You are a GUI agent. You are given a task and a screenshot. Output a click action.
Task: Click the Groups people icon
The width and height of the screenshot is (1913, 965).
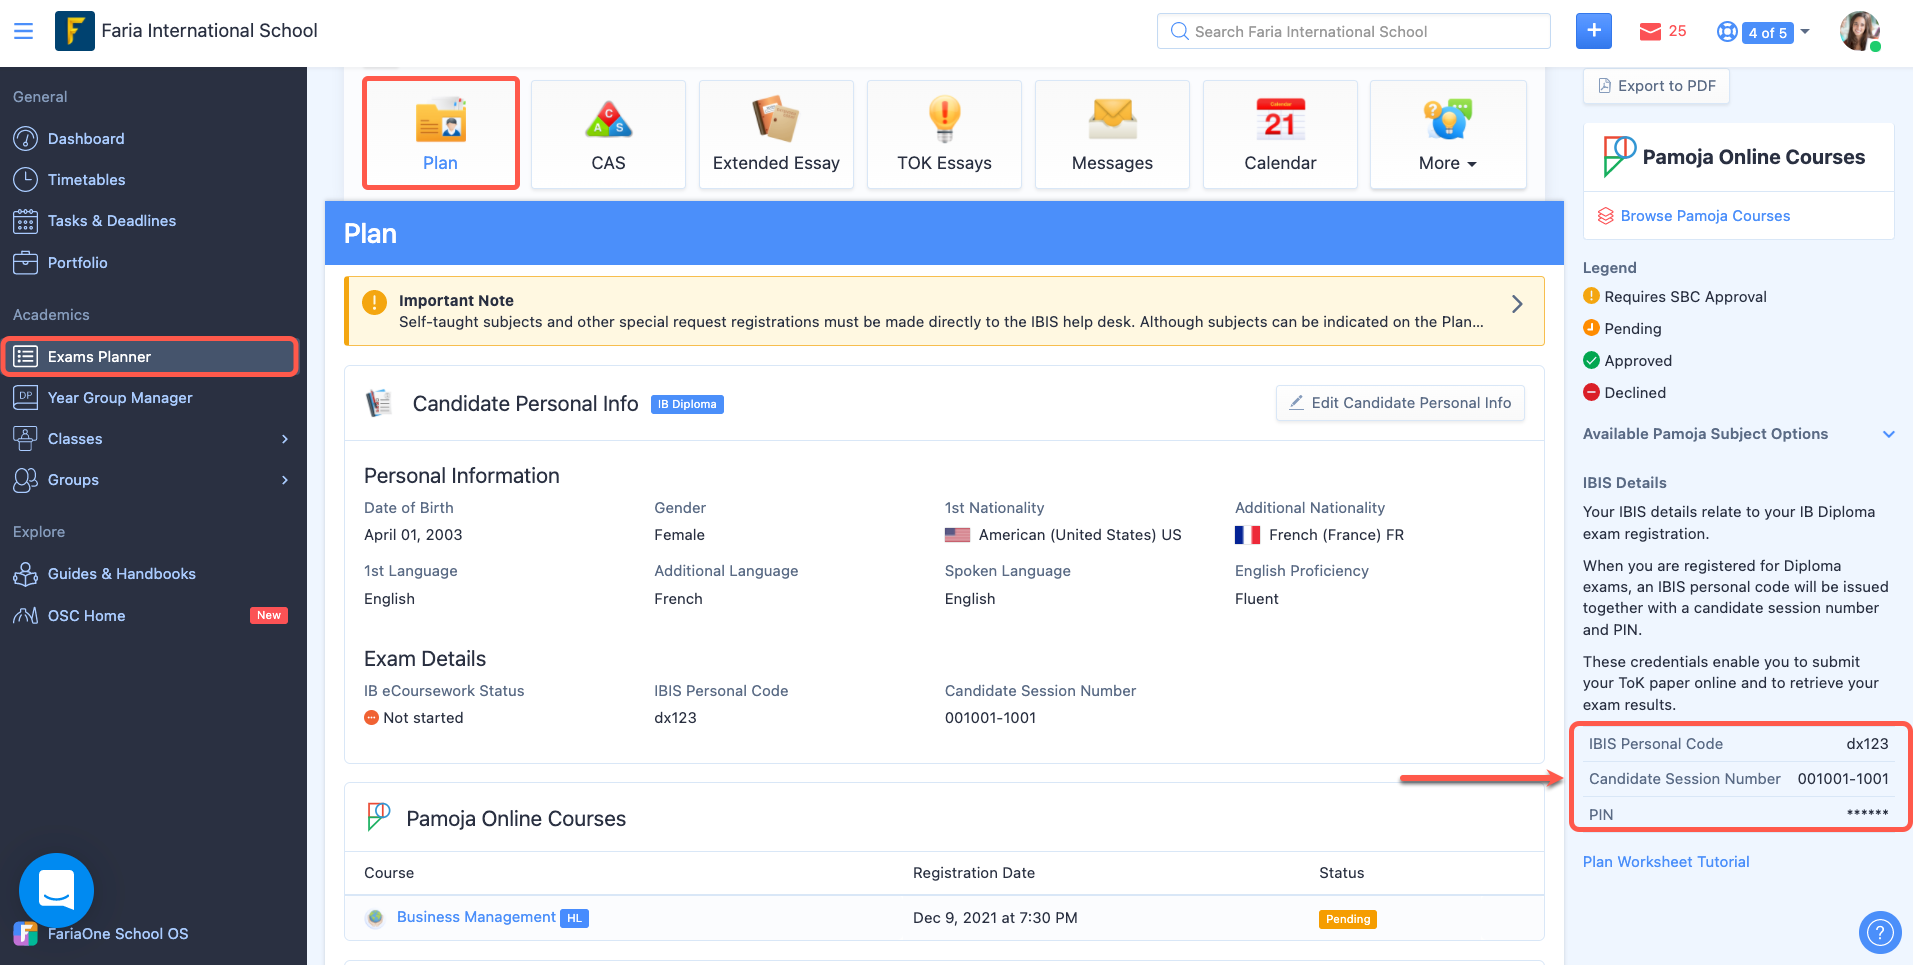(x=25, y=480)
